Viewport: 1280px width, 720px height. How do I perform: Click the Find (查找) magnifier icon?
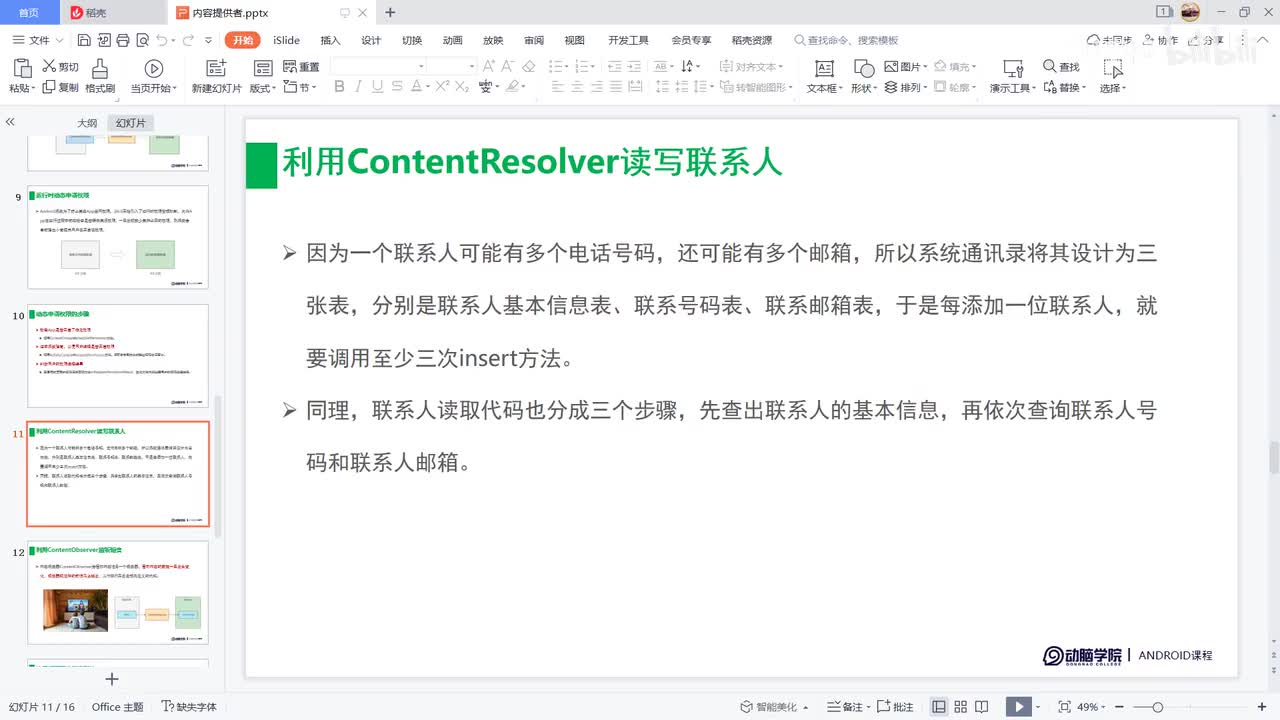click(x=1050, y=66)
